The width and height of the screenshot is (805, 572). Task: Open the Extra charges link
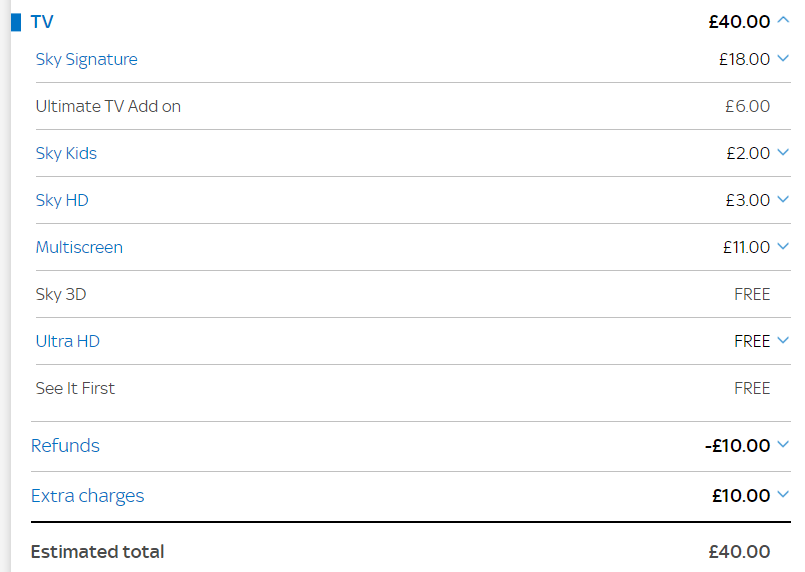coord(87,496)
